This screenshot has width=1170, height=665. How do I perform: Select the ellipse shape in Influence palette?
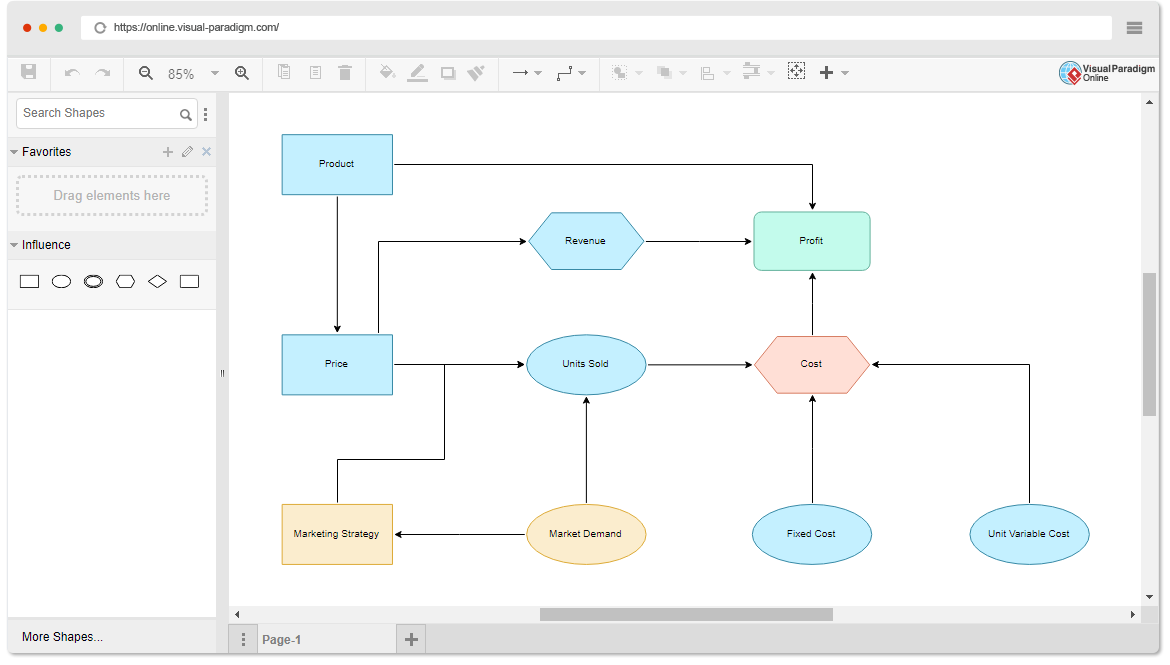[61, 281]
